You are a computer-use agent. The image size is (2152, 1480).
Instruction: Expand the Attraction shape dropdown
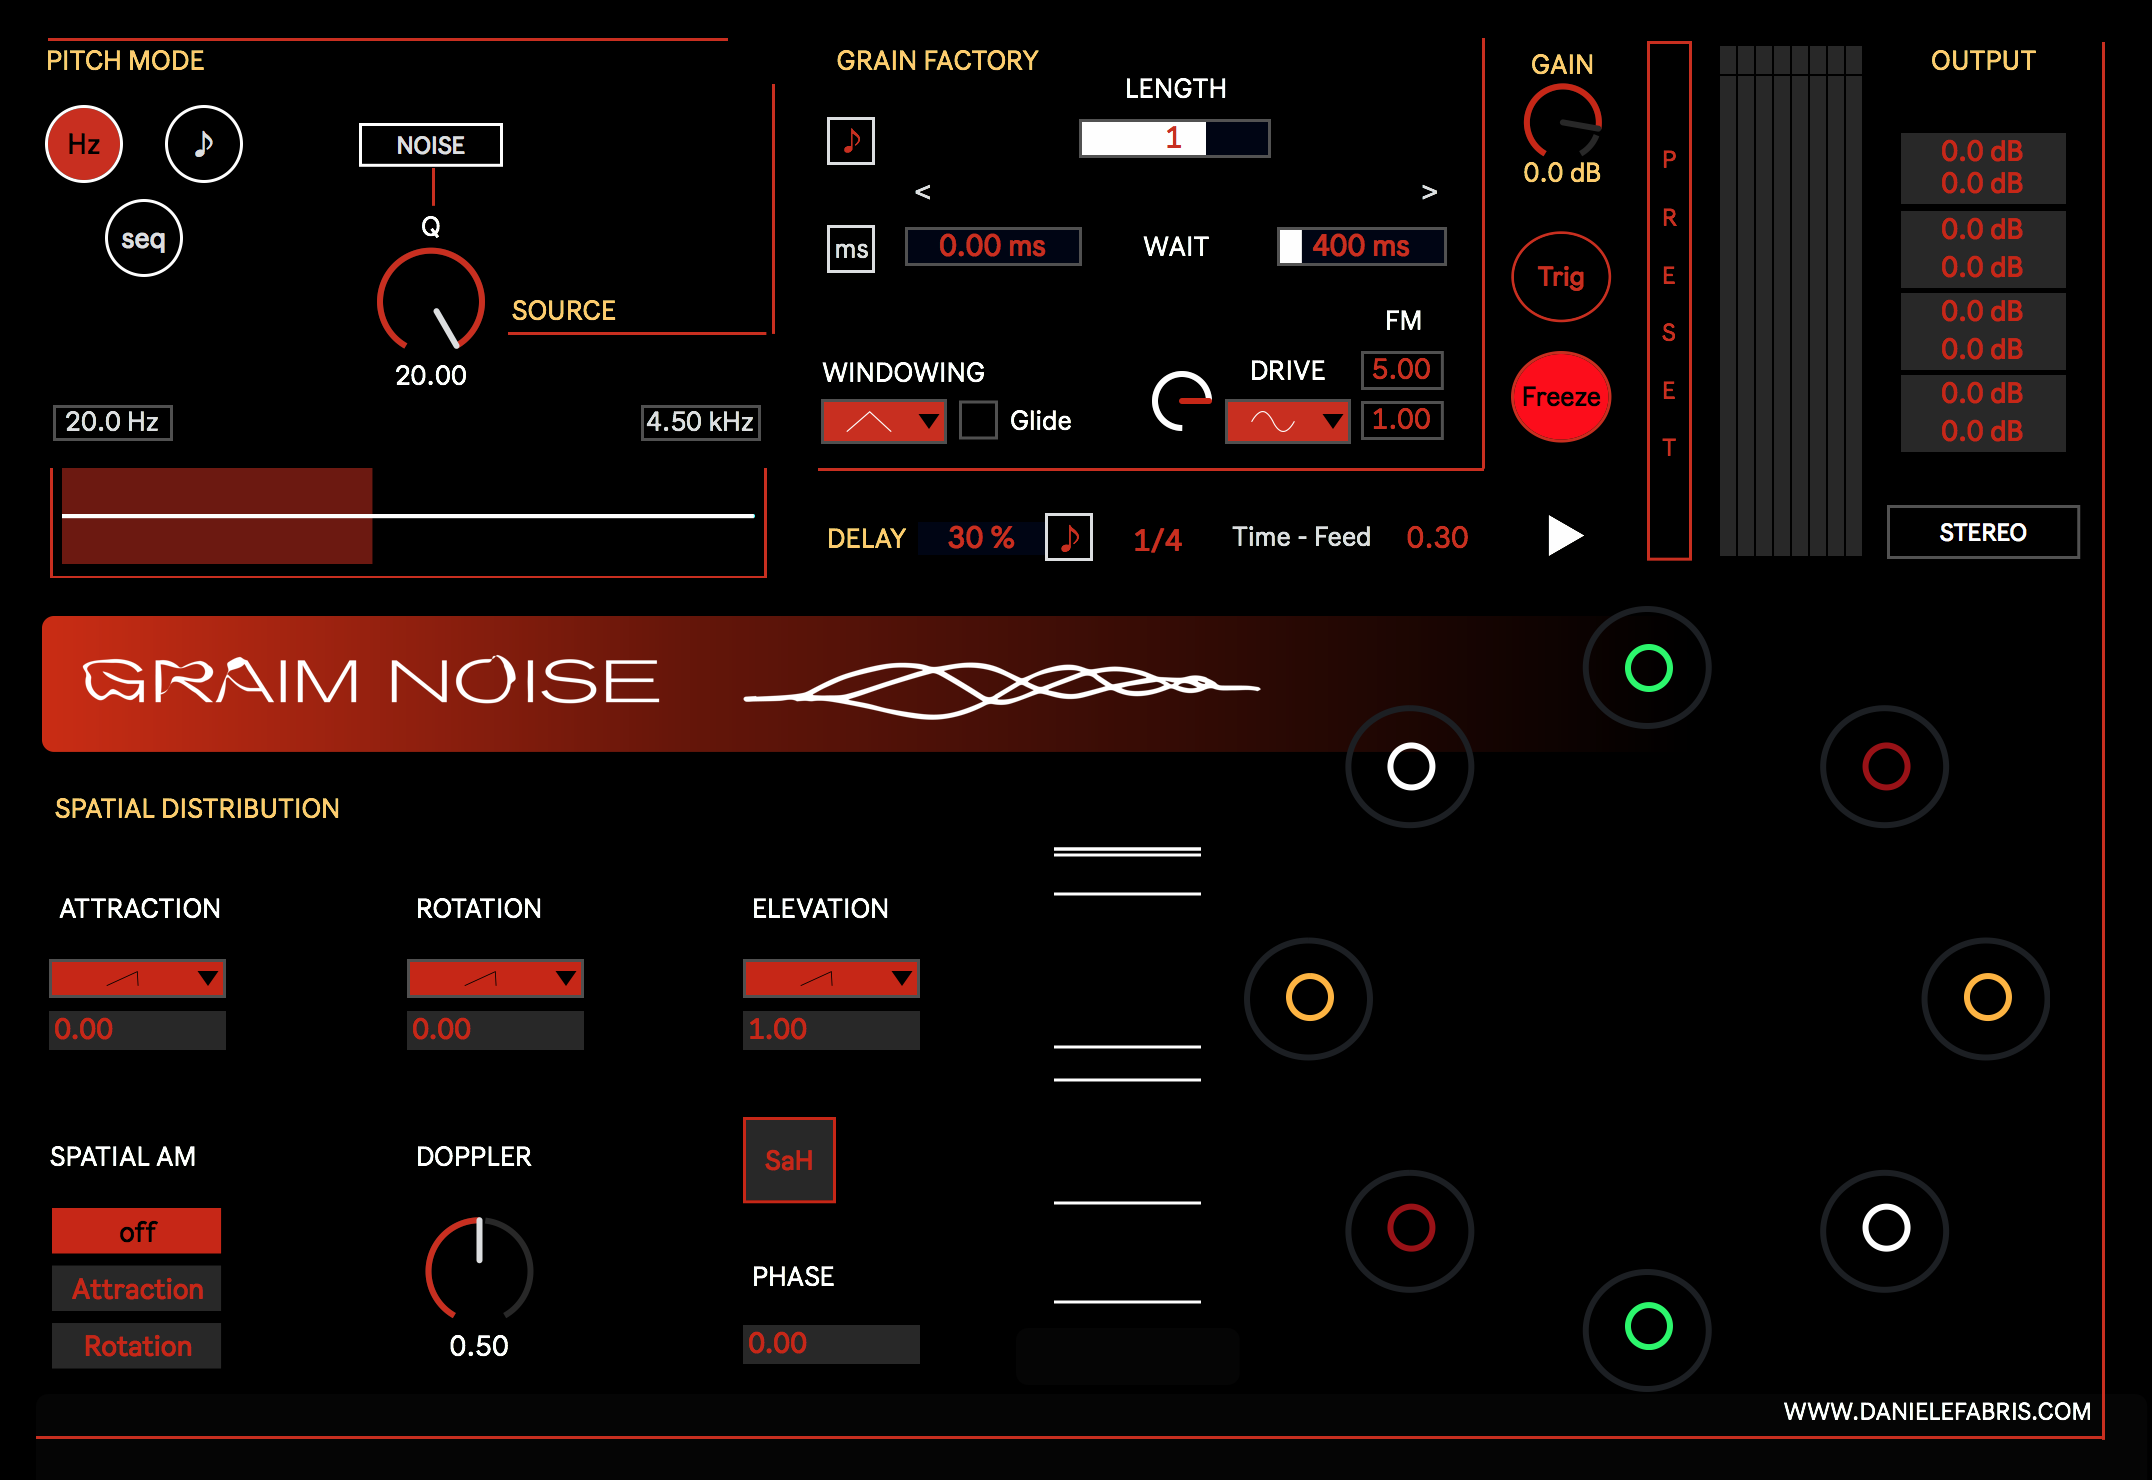(137, 978)
